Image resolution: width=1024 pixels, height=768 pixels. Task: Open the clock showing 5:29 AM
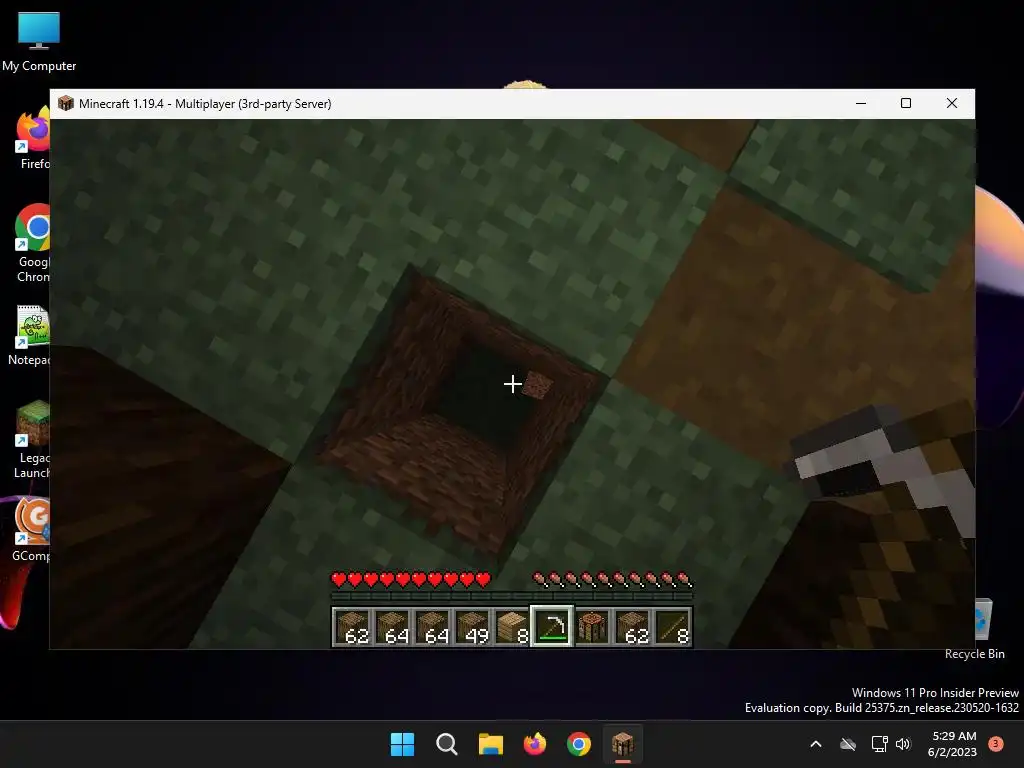pyautogui.click(x=952, y=744)
